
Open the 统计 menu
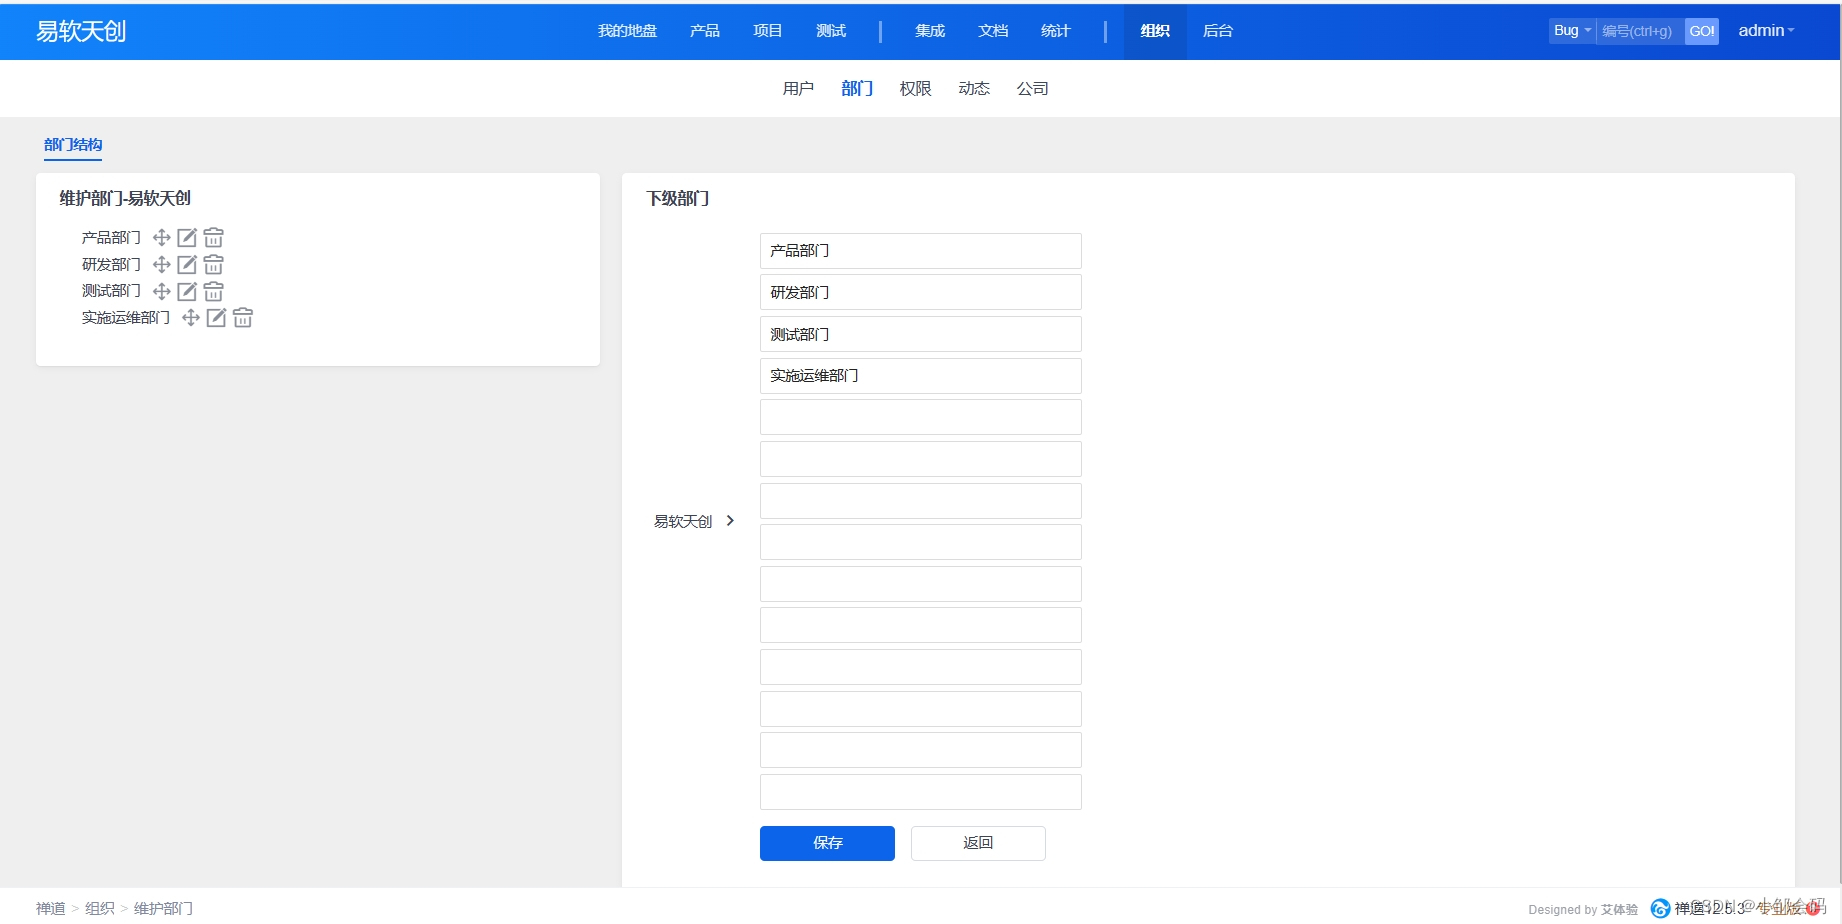tap(1055, 31)
